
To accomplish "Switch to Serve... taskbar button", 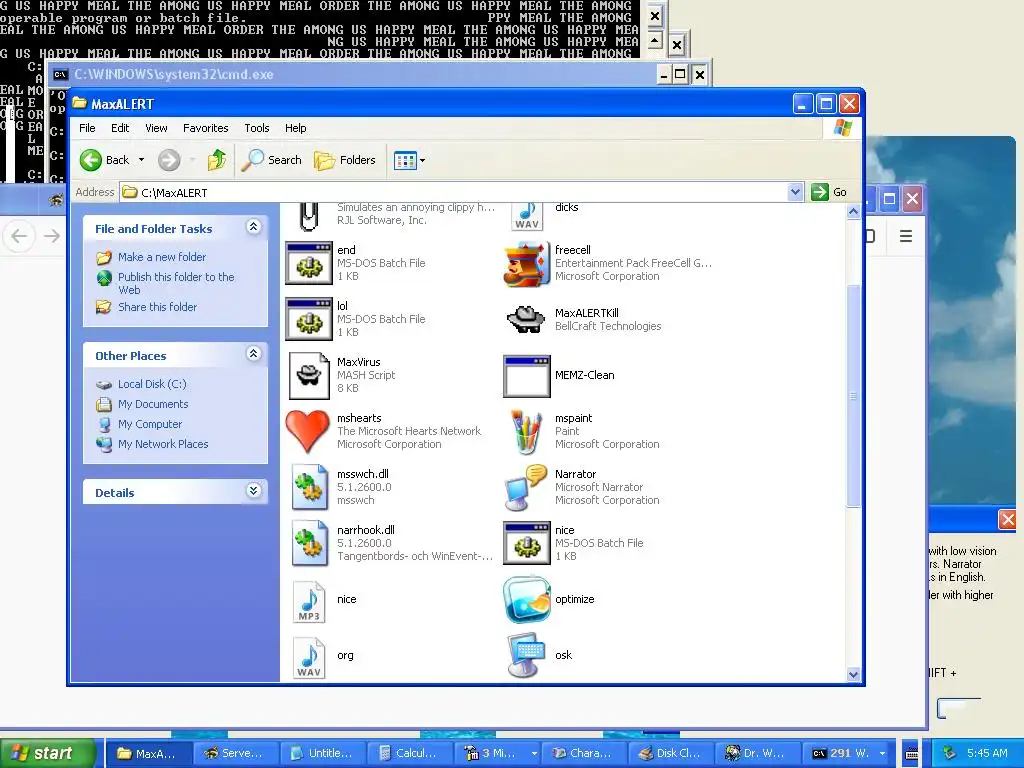I will coord(234,753).
